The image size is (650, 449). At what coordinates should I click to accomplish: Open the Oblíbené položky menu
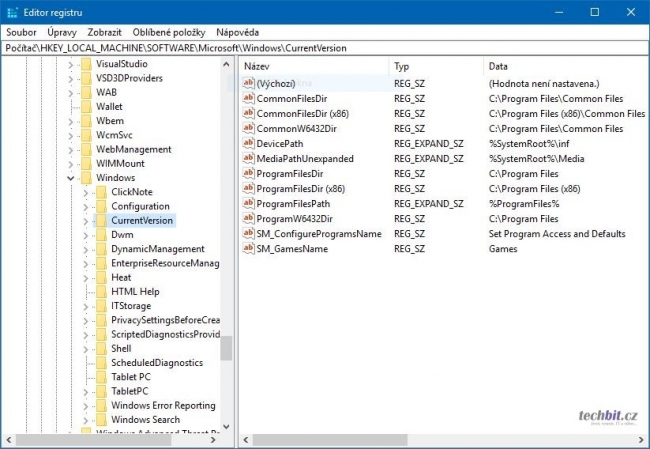[169, 32]
